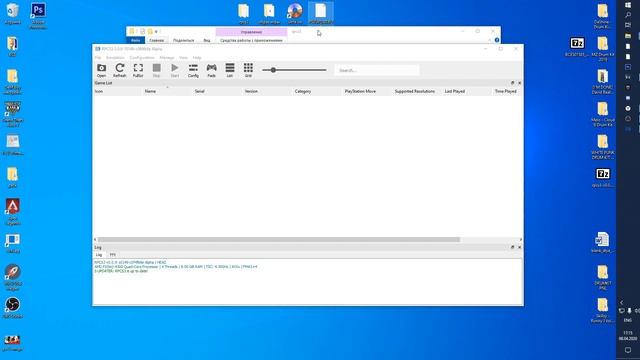640x360 pixels.
Task: Select the OBS Studio desktop icon
Action: 13,308
